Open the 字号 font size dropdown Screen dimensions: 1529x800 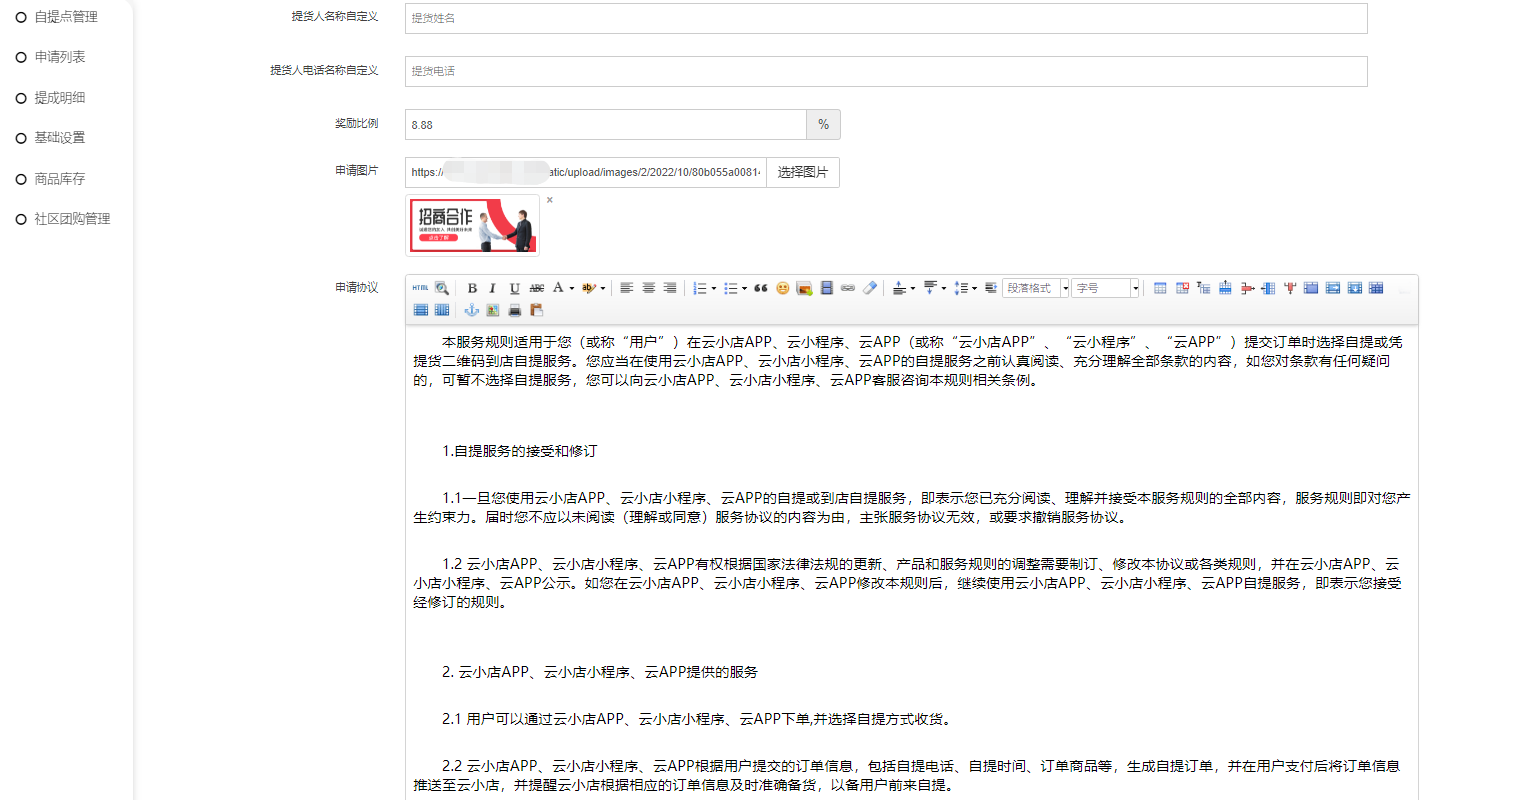[1106, 288]
